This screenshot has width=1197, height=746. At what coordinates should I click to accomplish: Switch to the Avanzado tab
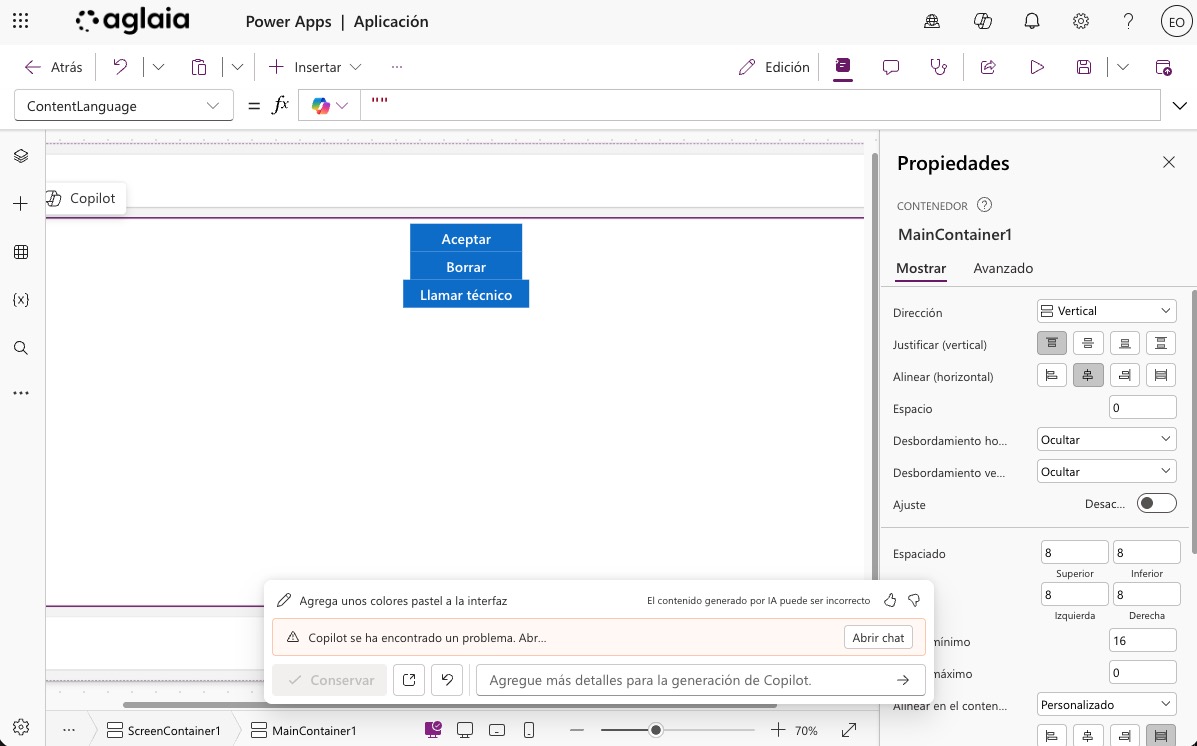[x=1002, y=268]
